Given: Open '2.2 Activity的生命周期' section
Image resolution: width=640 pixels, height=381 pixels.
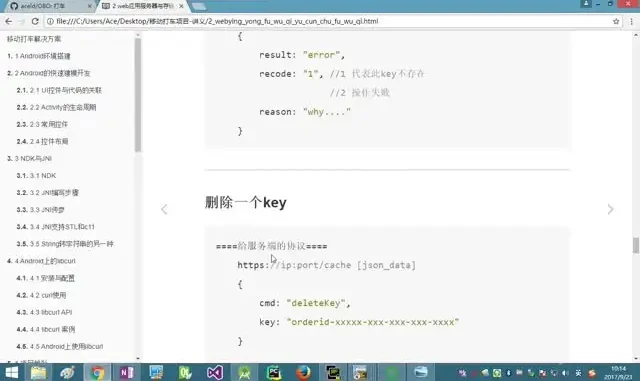Looking at the screenshot, I should coord(56,107).
